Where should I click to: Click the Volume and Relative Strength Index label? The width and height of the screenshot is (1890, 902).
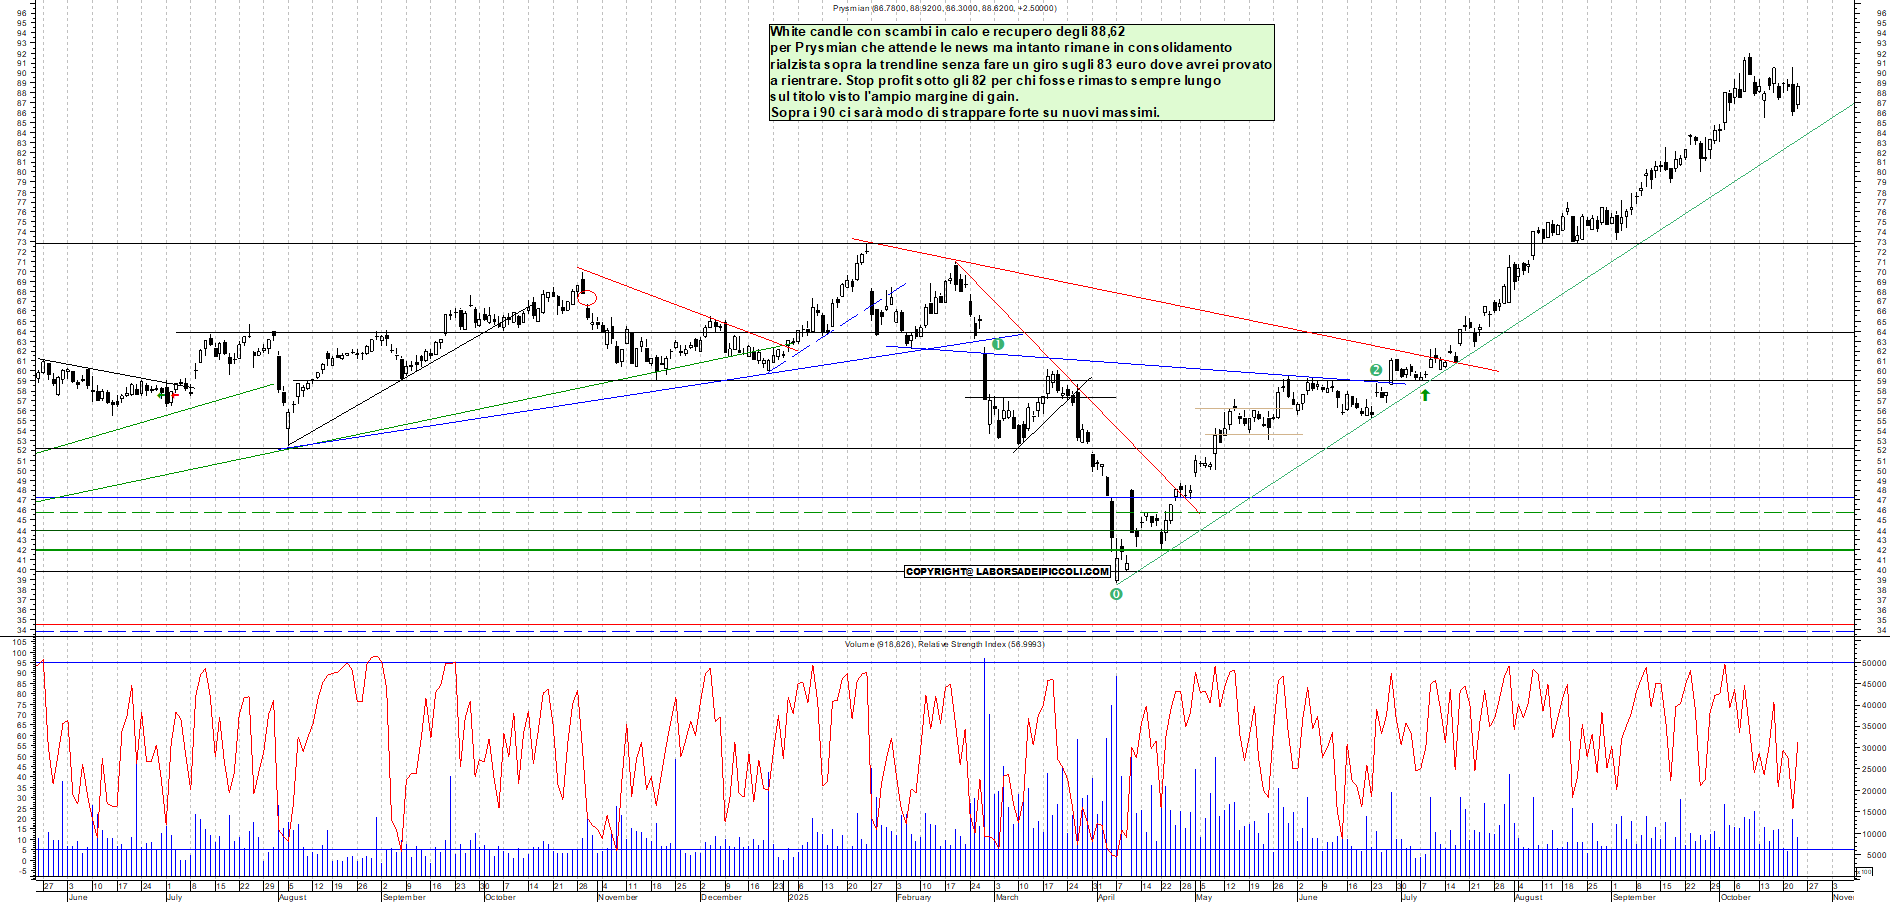pyautogui.click(x=944, y=644)
